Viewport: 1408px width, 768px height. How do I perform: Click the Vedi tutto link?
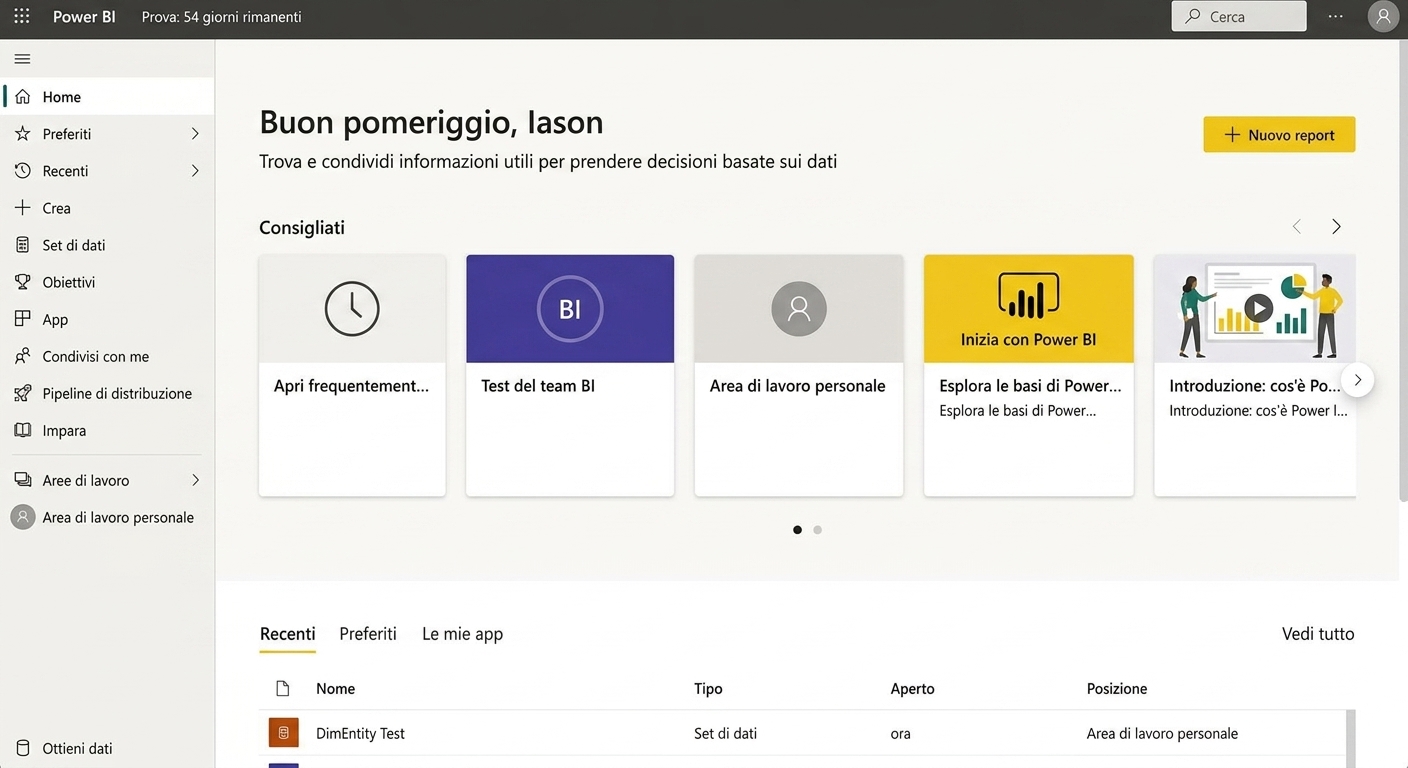[x=1318, y=634]
